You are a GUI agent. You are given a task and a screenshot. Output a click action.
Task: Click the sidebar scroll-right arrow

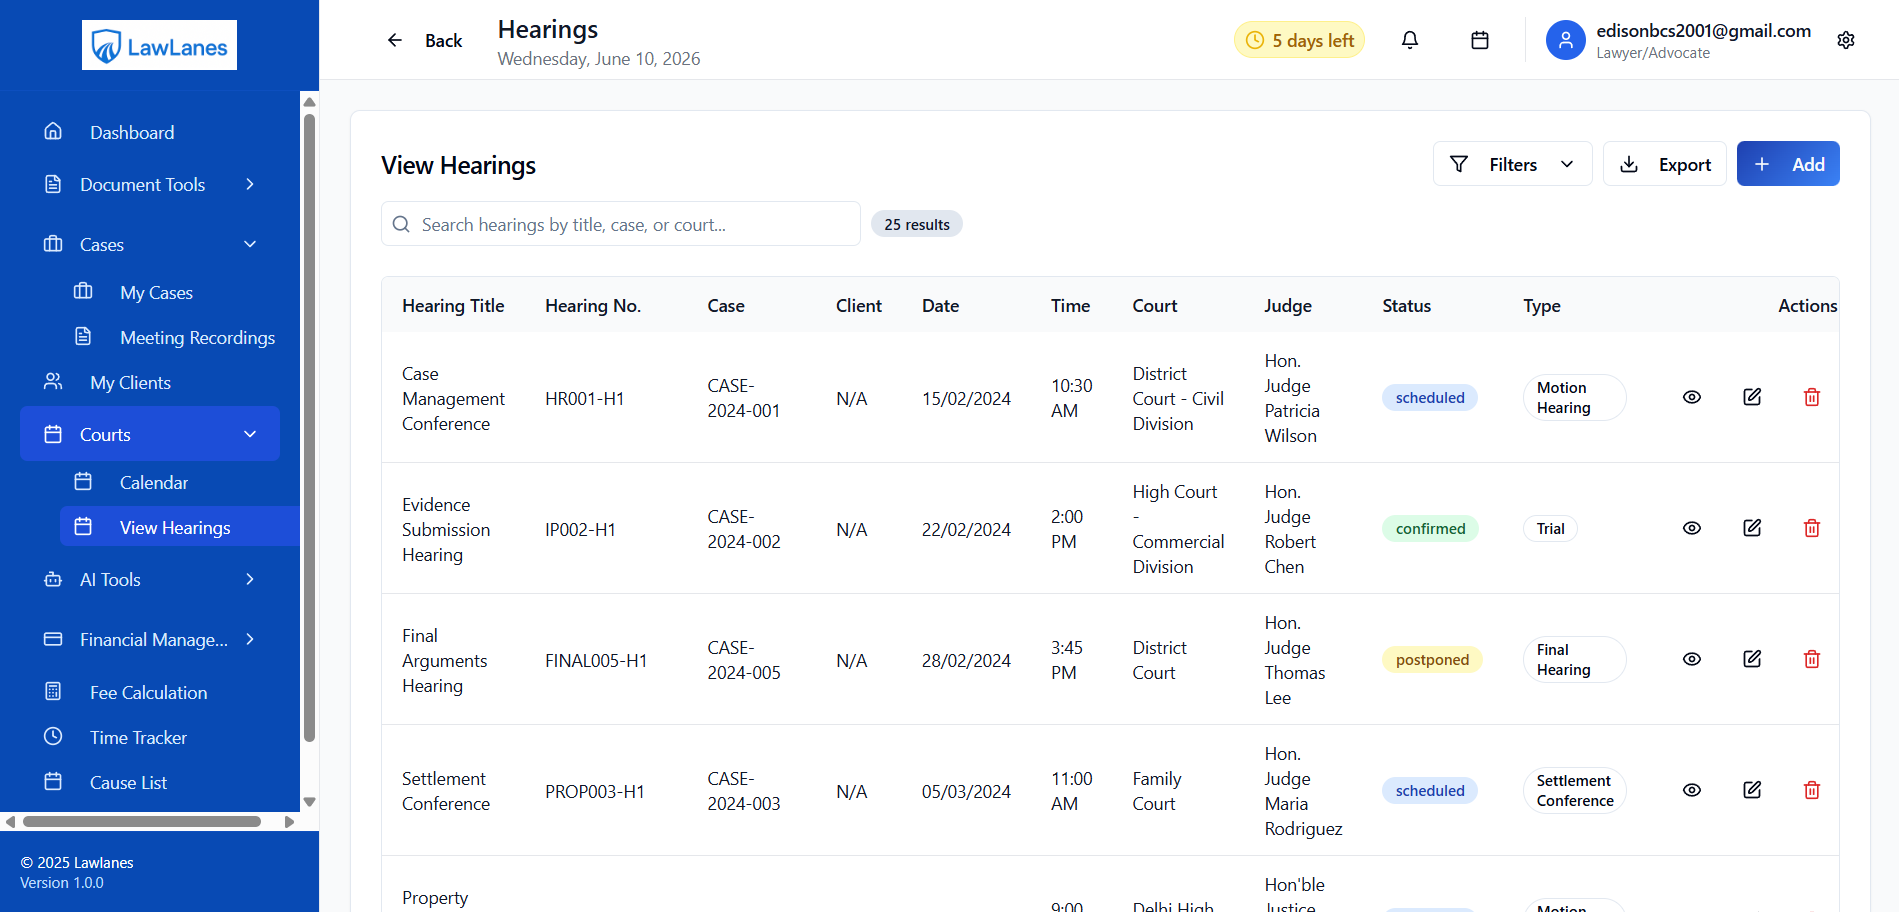[x=290, y=822]
